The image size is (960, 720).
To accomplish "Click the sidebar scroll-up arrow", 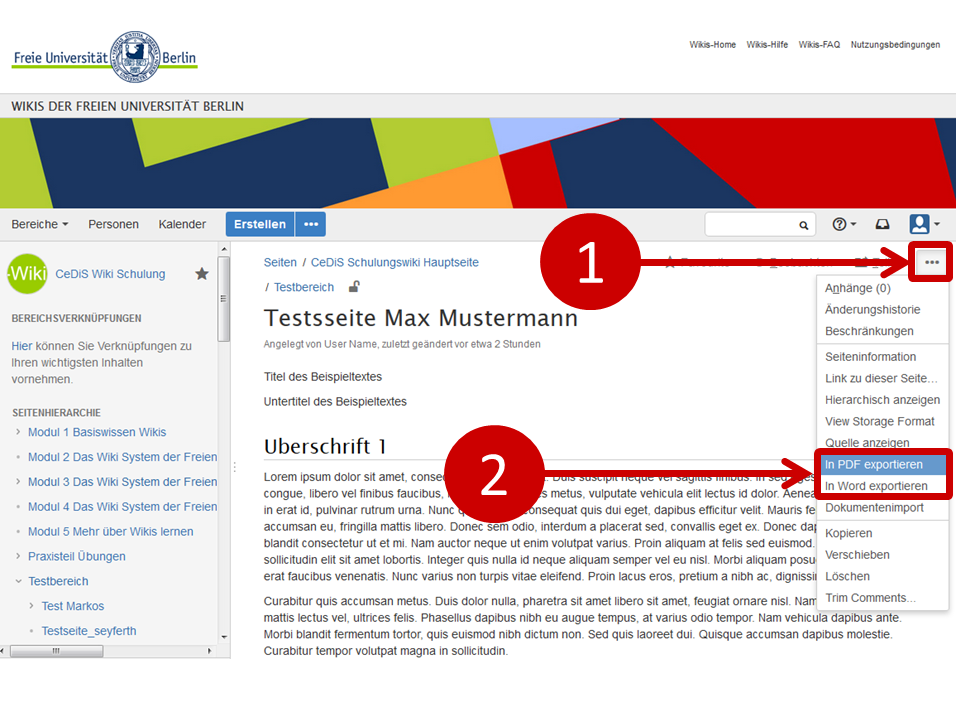I will point(224,249).
